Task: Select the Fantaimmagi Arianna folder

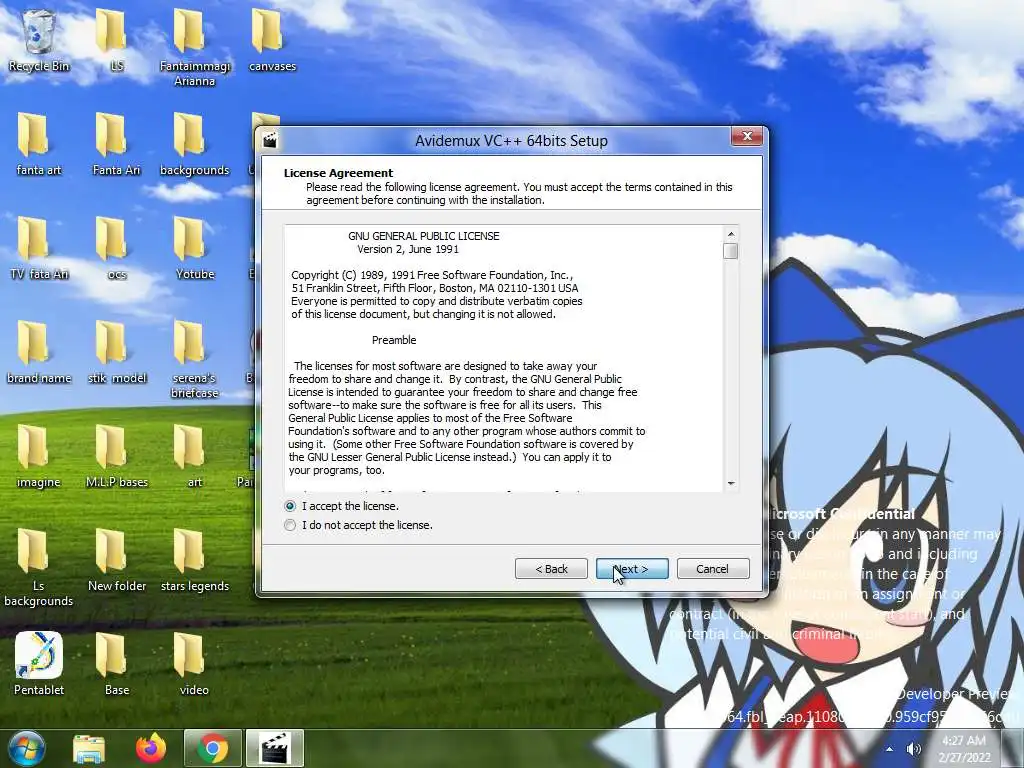Action: (x=195, y=46)
